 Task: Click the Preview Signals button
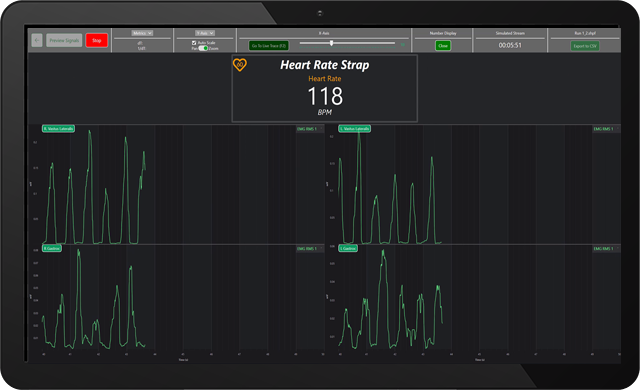pos(64,40)
